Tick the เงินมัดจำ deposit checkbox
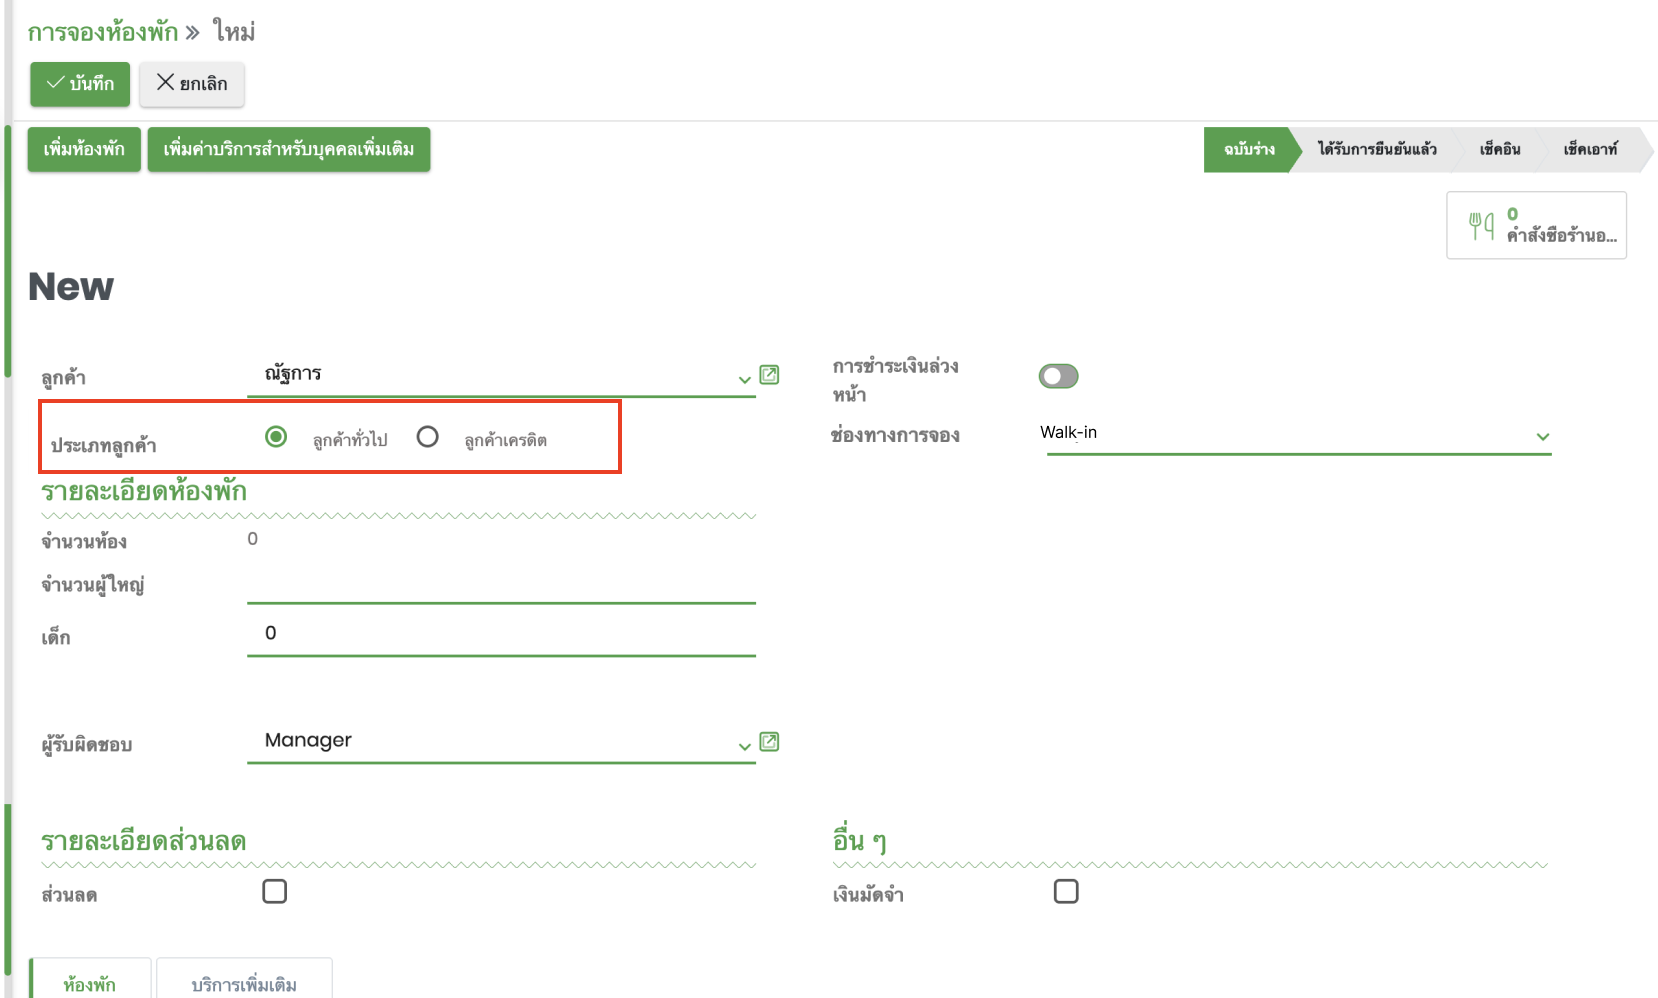This screenshot has height=998, width=1658. 1066,891
